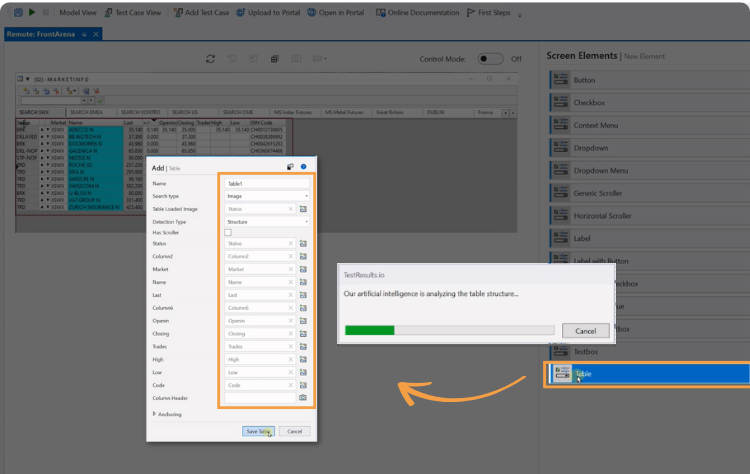This screenshot has width=750, height=474.
Task: Select the Context Menu screen element
Action: (649, 125)
